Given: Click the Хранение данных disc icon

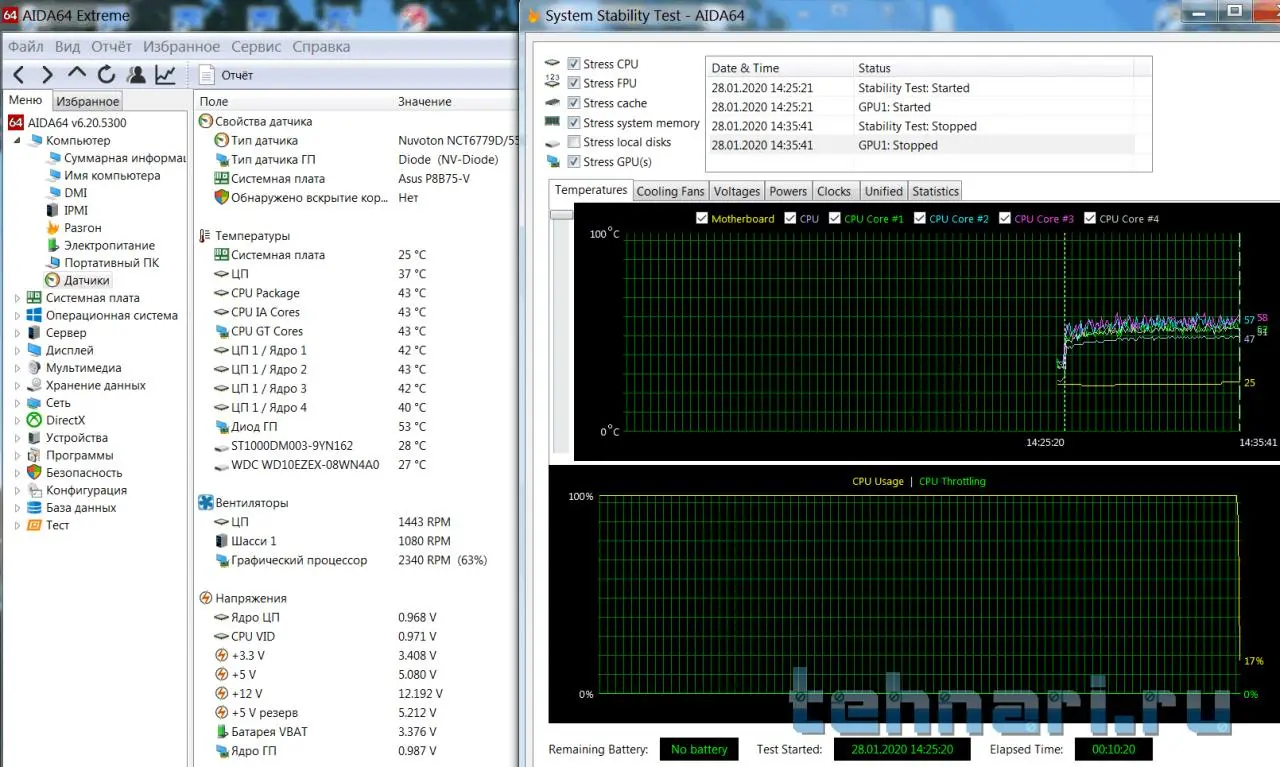Looking at the screenshot, I should click(35, 385).
